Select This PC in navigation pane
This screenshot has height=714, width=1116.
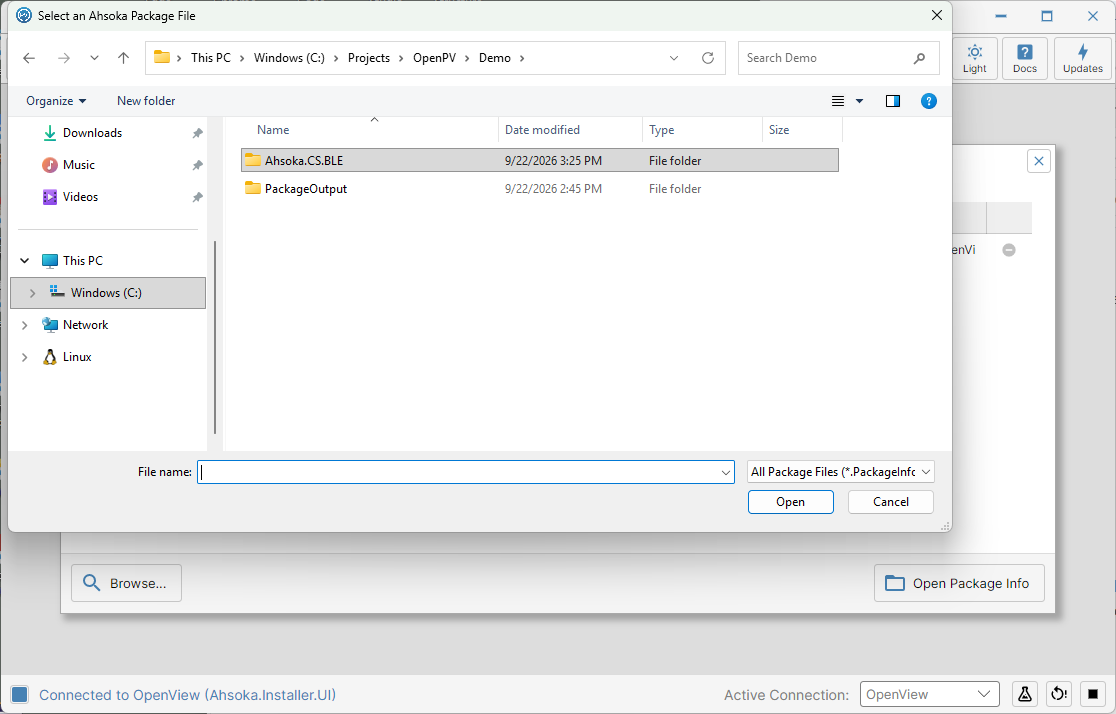pyautogui.click(x=83, y=261)
